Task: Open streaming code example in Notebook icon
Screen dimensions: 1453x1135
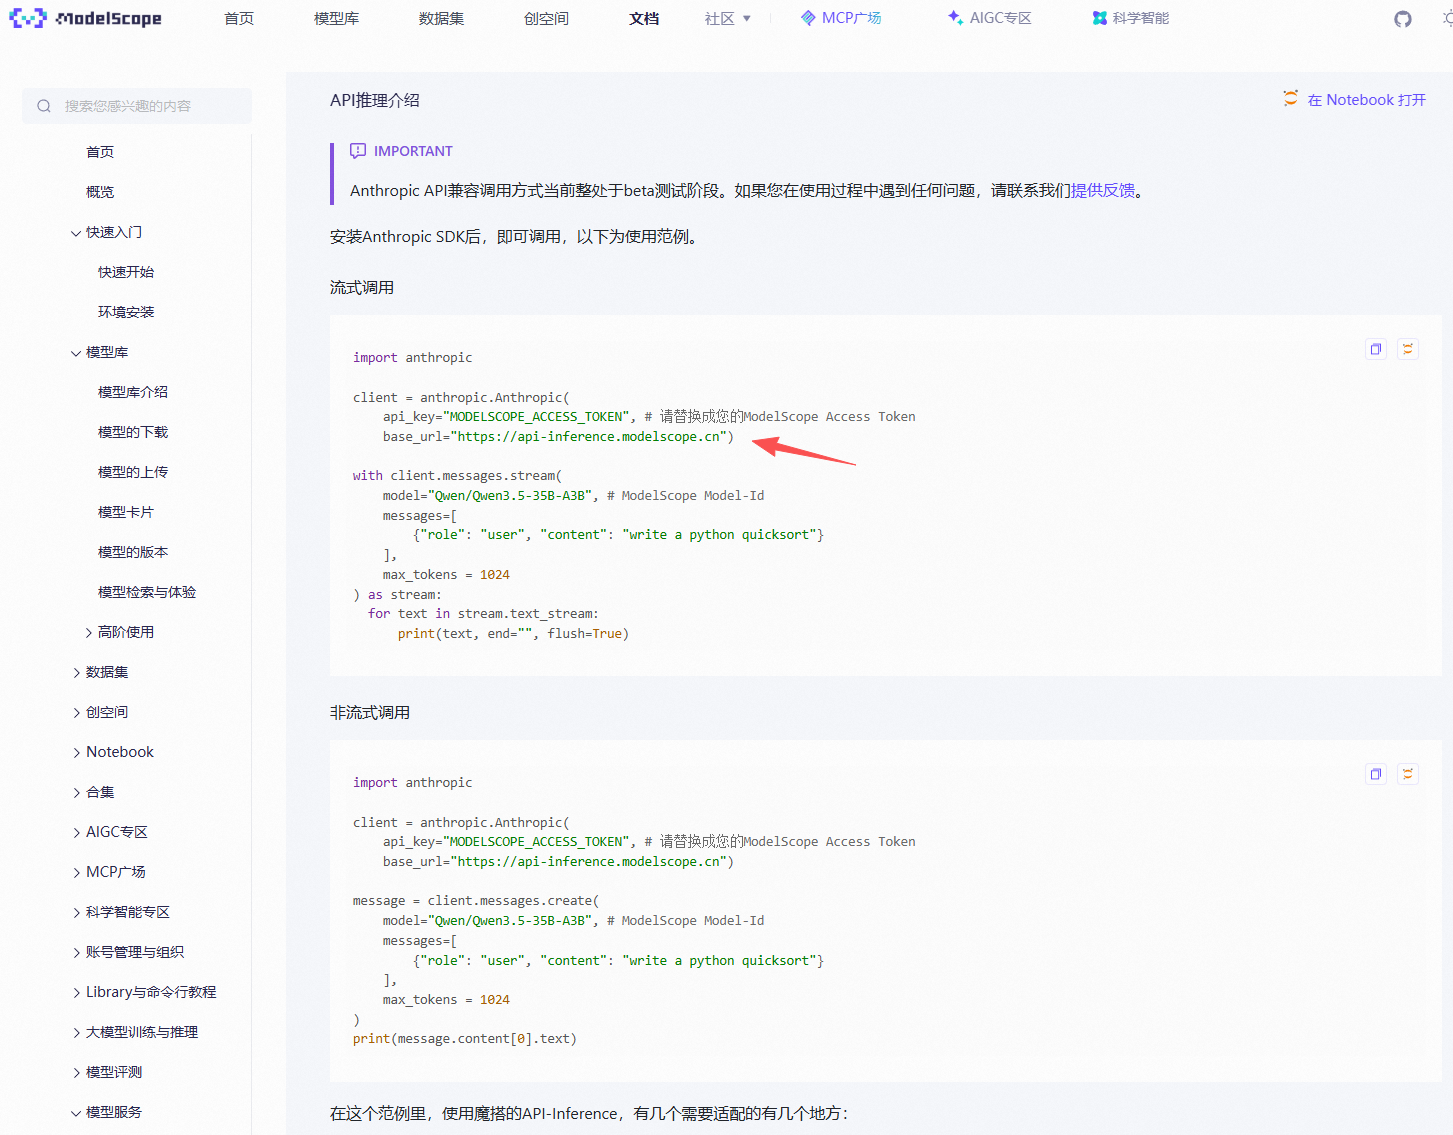Action: click(1408, 349)
